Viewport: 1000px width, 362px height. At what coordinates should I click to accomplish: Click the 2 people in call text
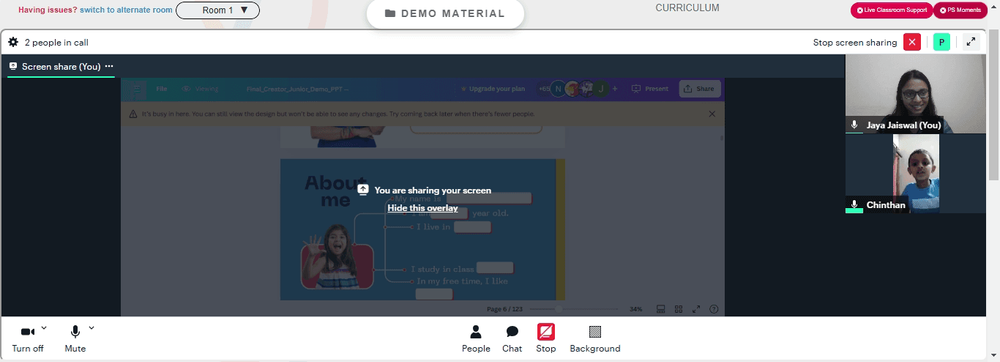(56, 43)
